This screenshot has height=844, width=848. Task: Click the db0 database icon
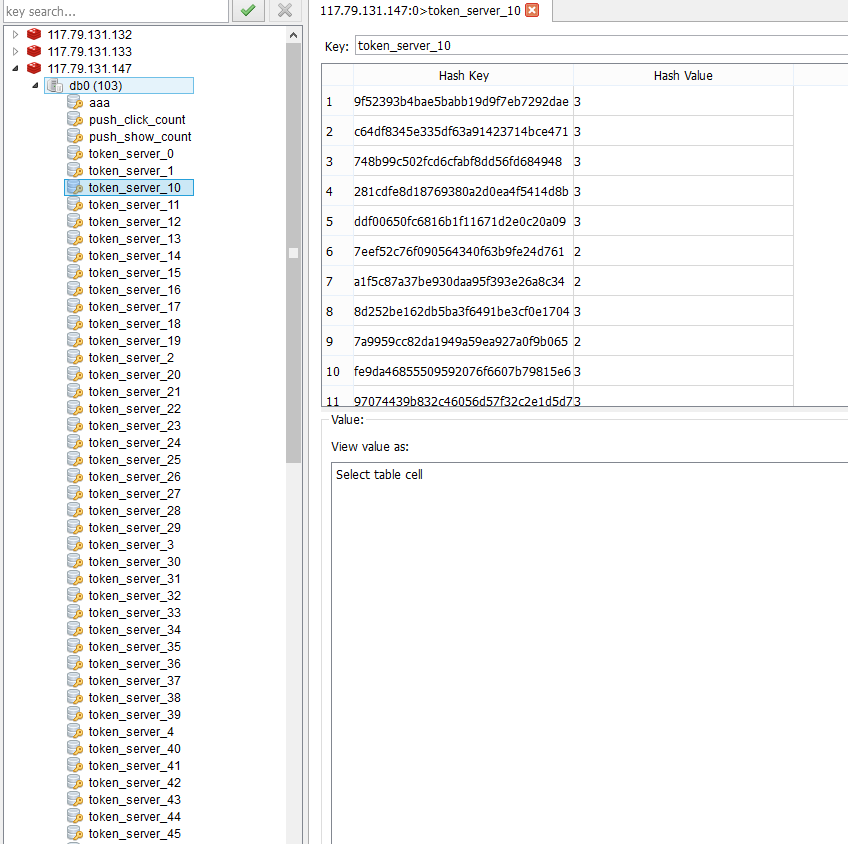[x=55, y=85]
